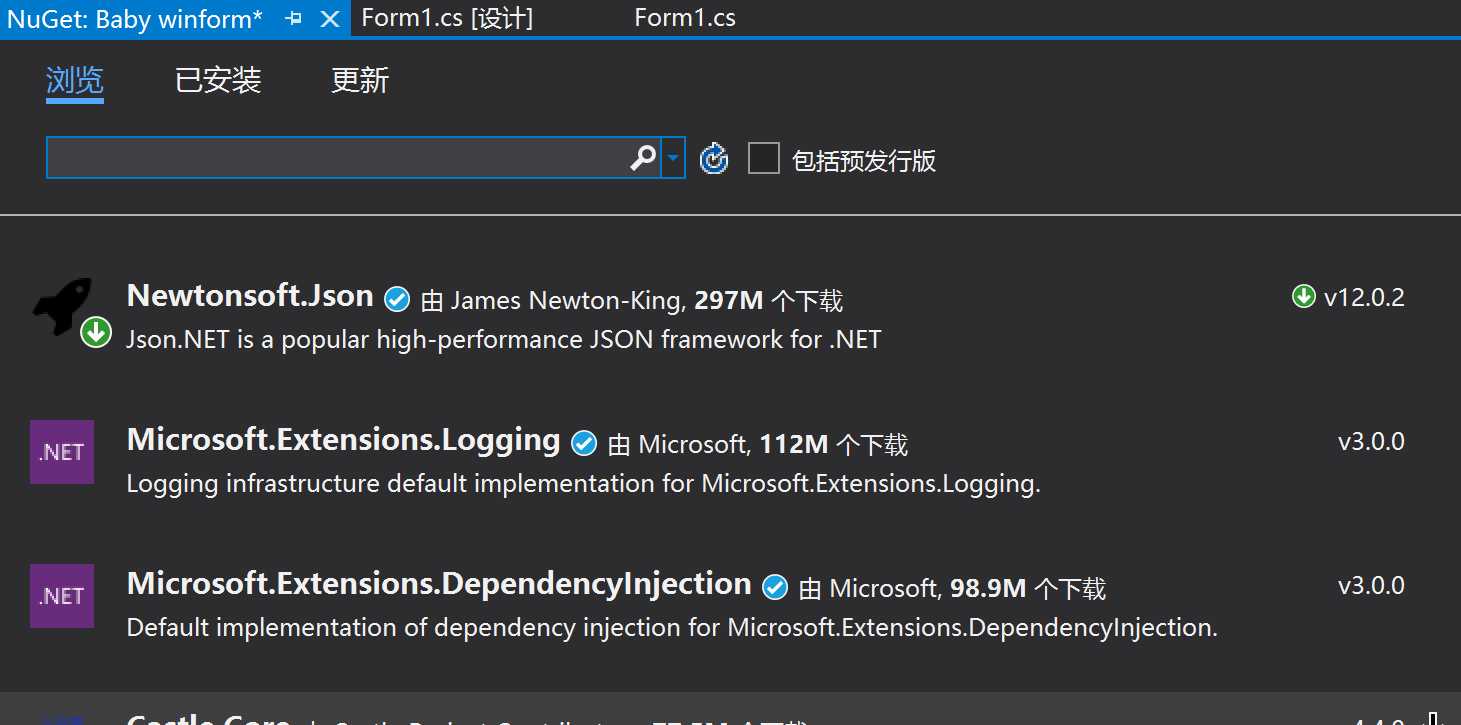Close the NuGet: Baby winform tab

329,18
